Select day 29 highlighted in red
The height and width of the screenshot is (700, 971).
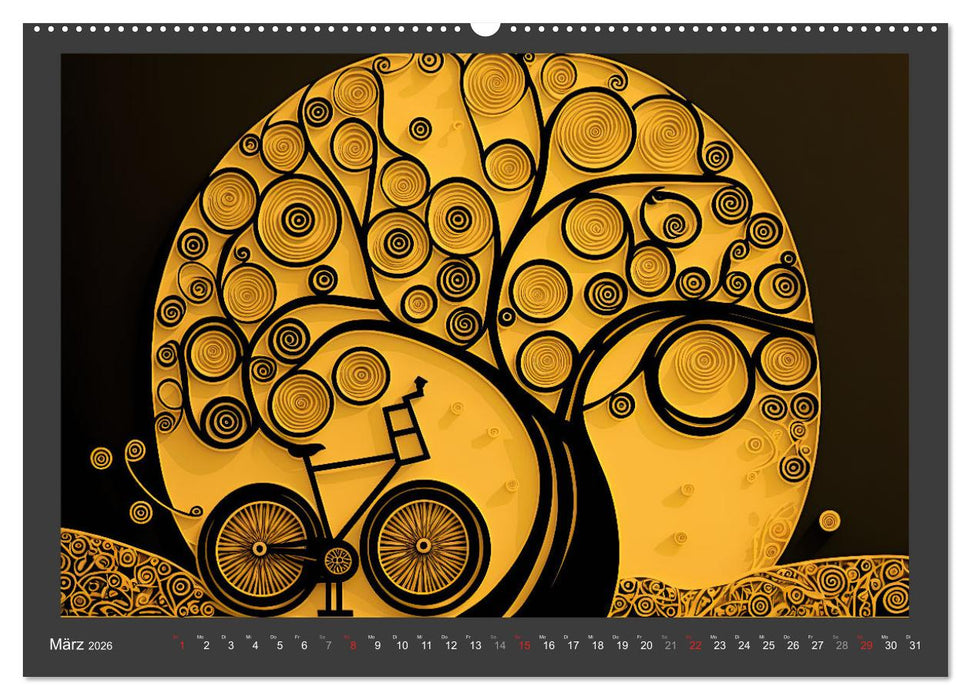(x=866, y=645)
